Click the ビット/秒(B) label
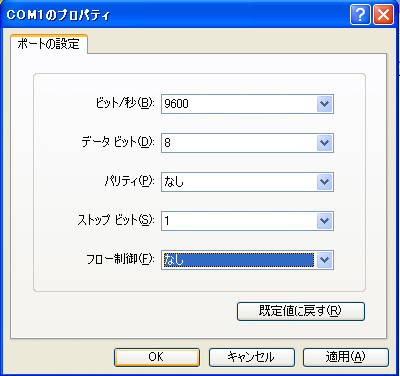This screenshot has height=376, width=400. tap(125, 103)
